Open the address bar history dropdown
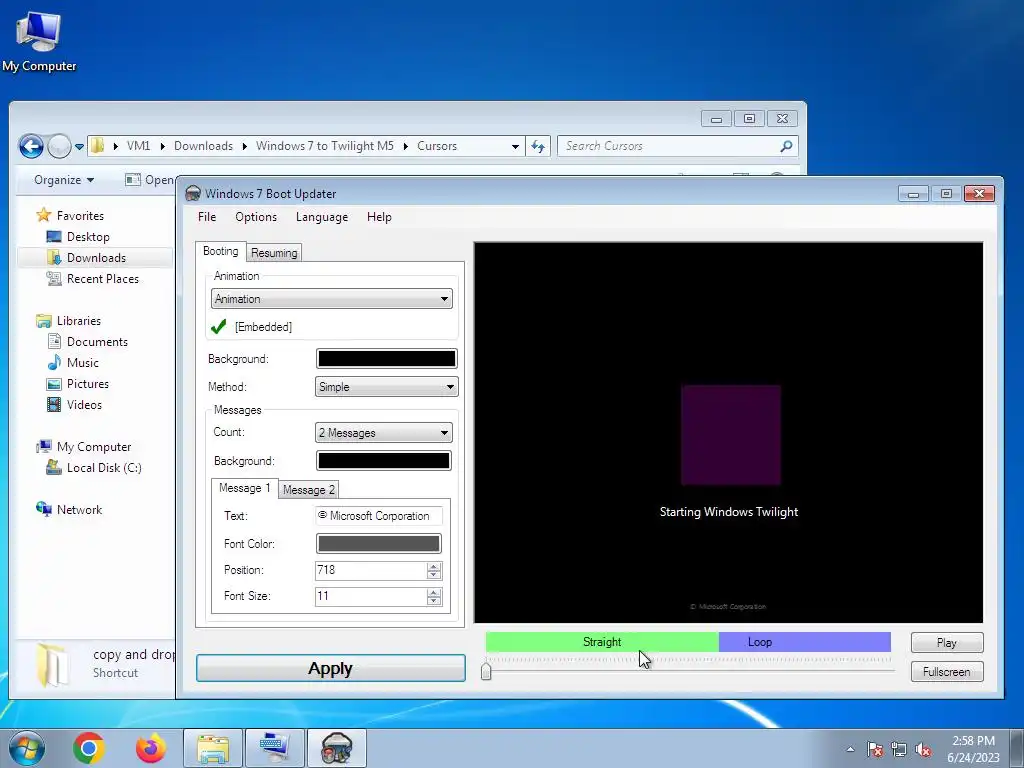This screenshot has height=768, width=1024. pos(515,146)
